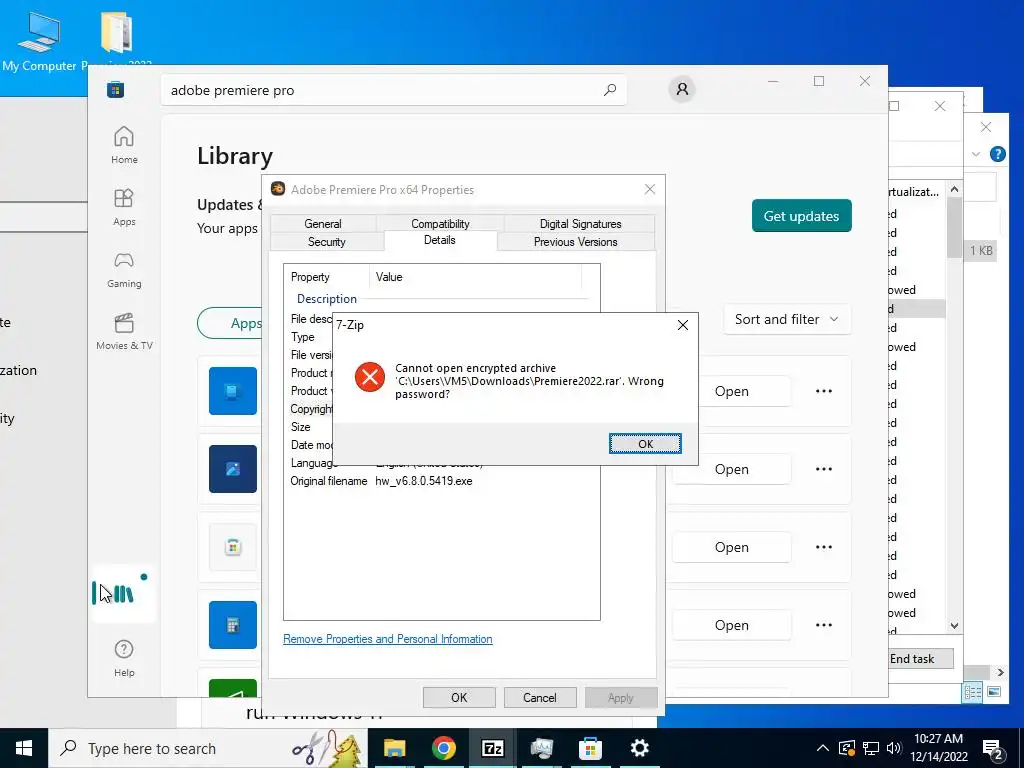Viewport: 1024px width, 768px height.
Task: Click the Properties dialog title icon
Action: (278, 189)
